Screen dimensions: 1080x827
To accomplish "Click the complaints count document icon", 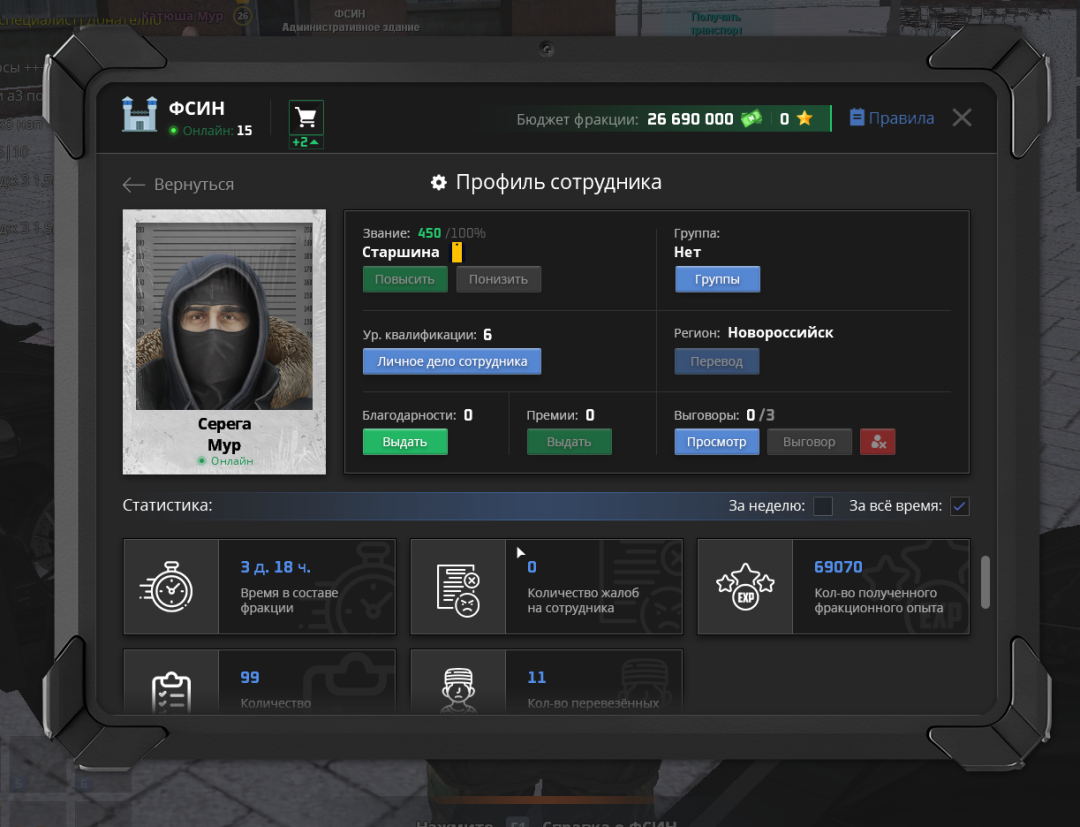I will [x=458, y=587].
